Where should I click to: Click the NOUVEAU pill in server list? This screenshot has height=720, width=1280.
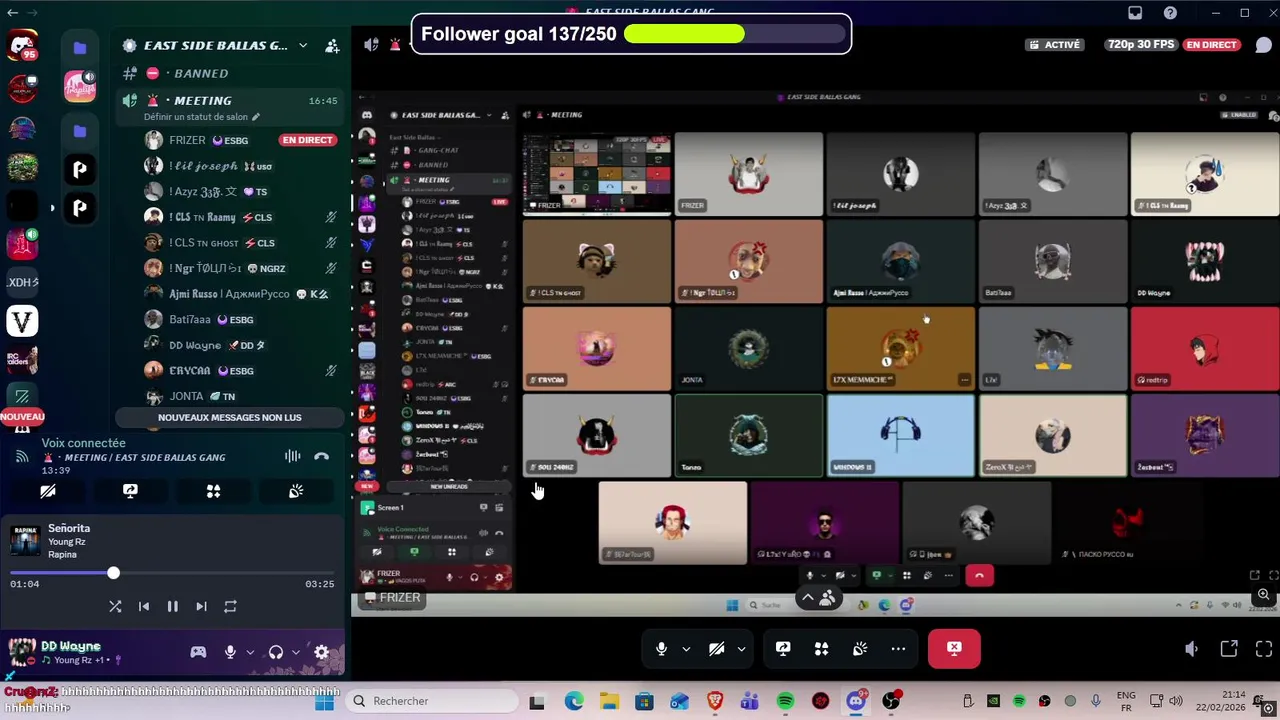tap(22, 416)
